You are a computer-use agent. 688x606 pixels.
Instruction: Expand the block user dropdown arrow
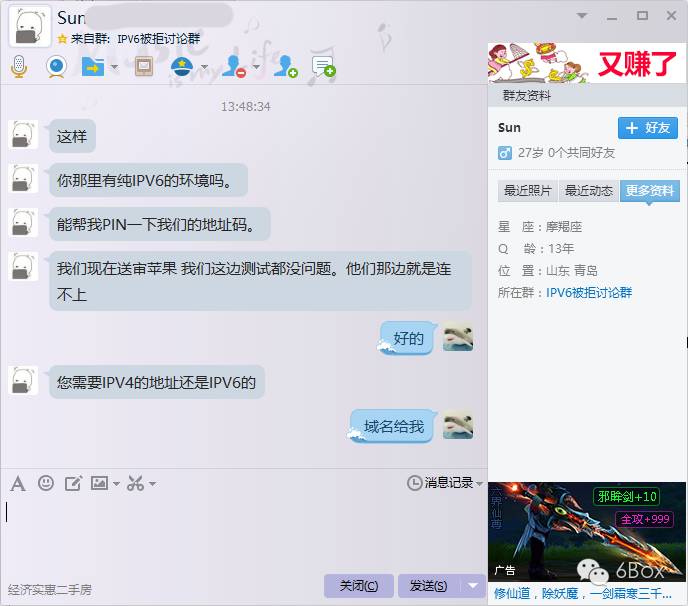click(x=256, y=67)
